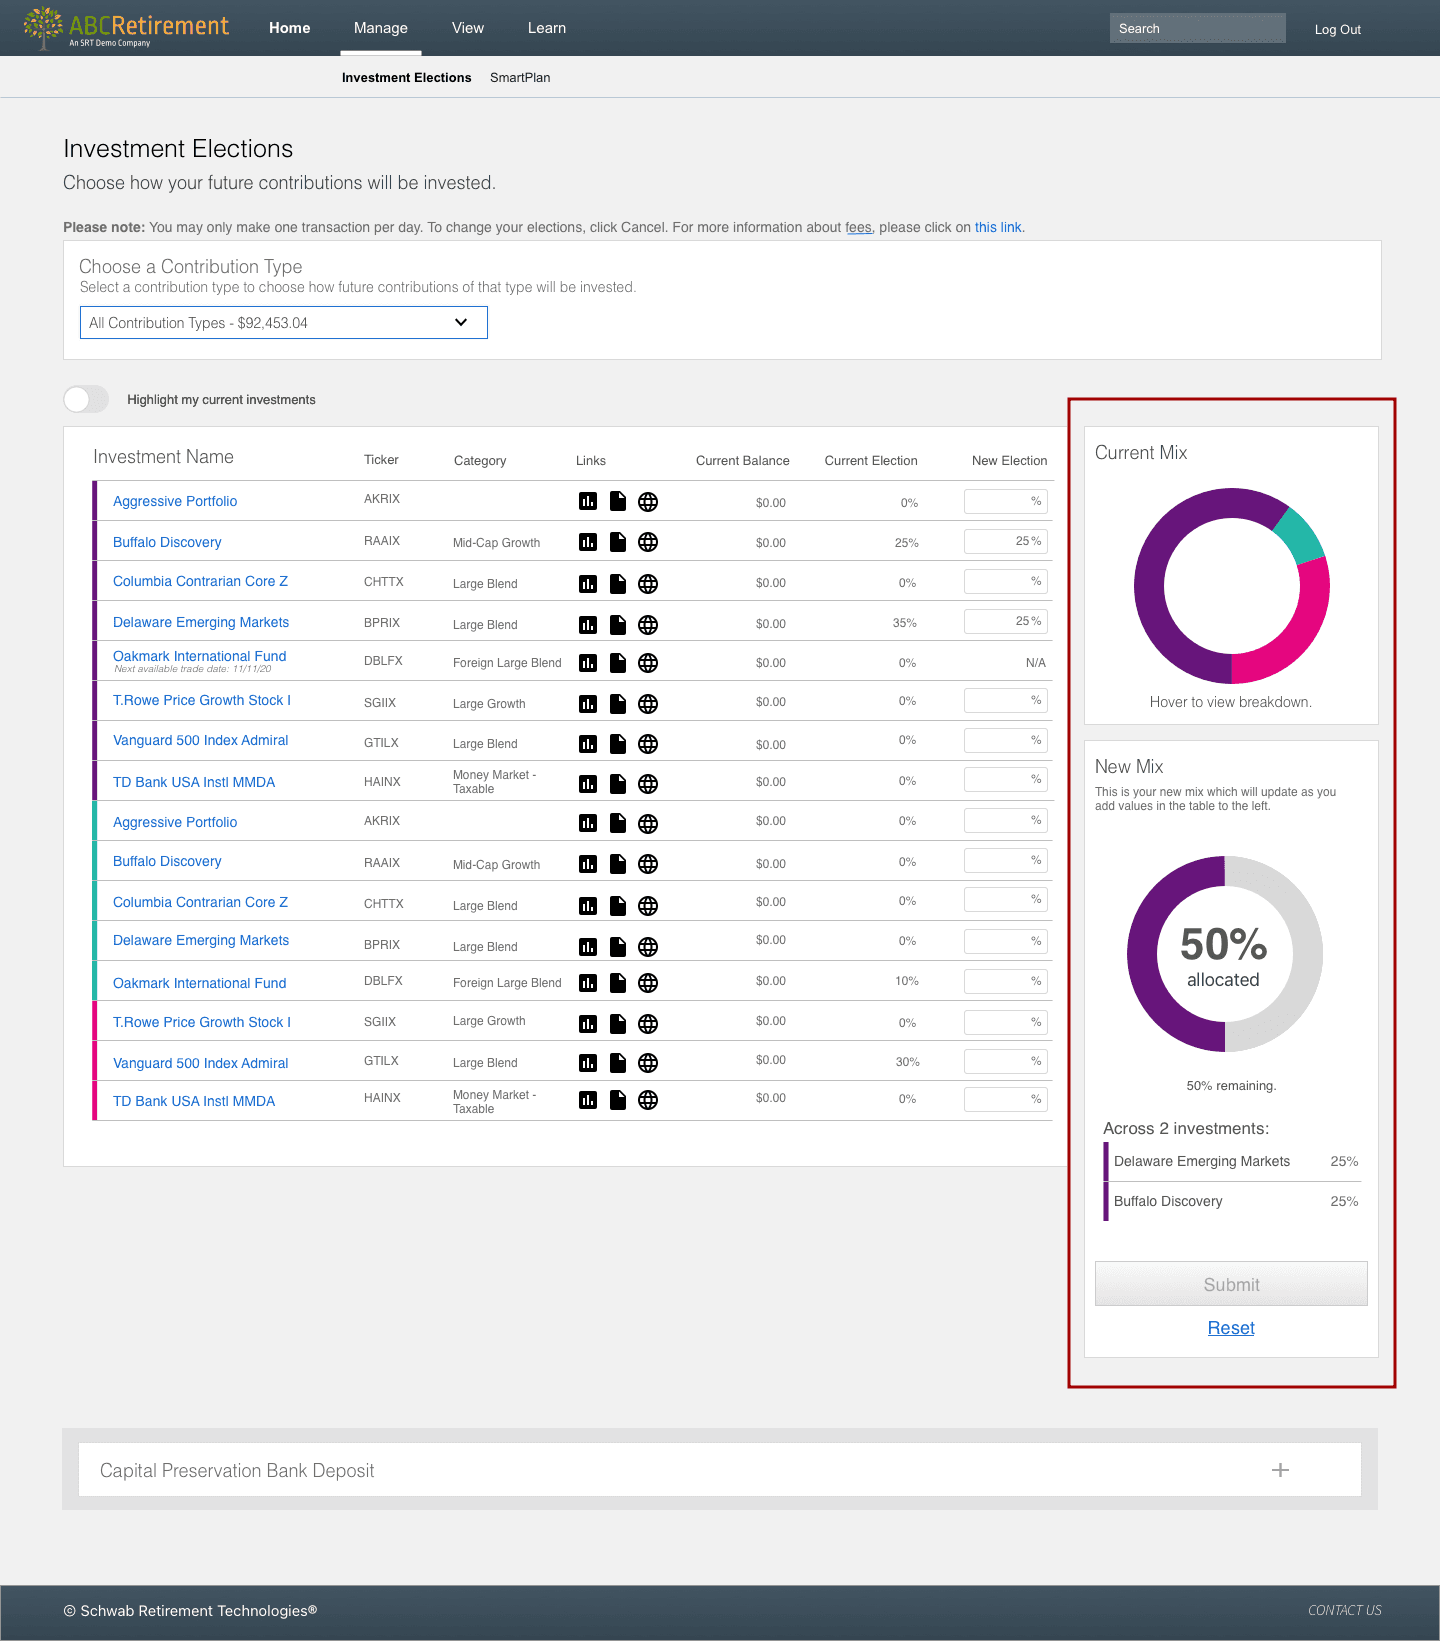View website globe for Oakmark with 10% election

(648, 983)
